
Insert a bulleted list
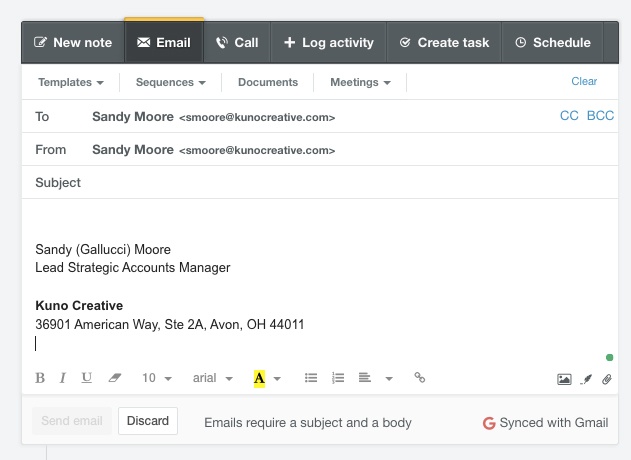(x=311, y=378)
